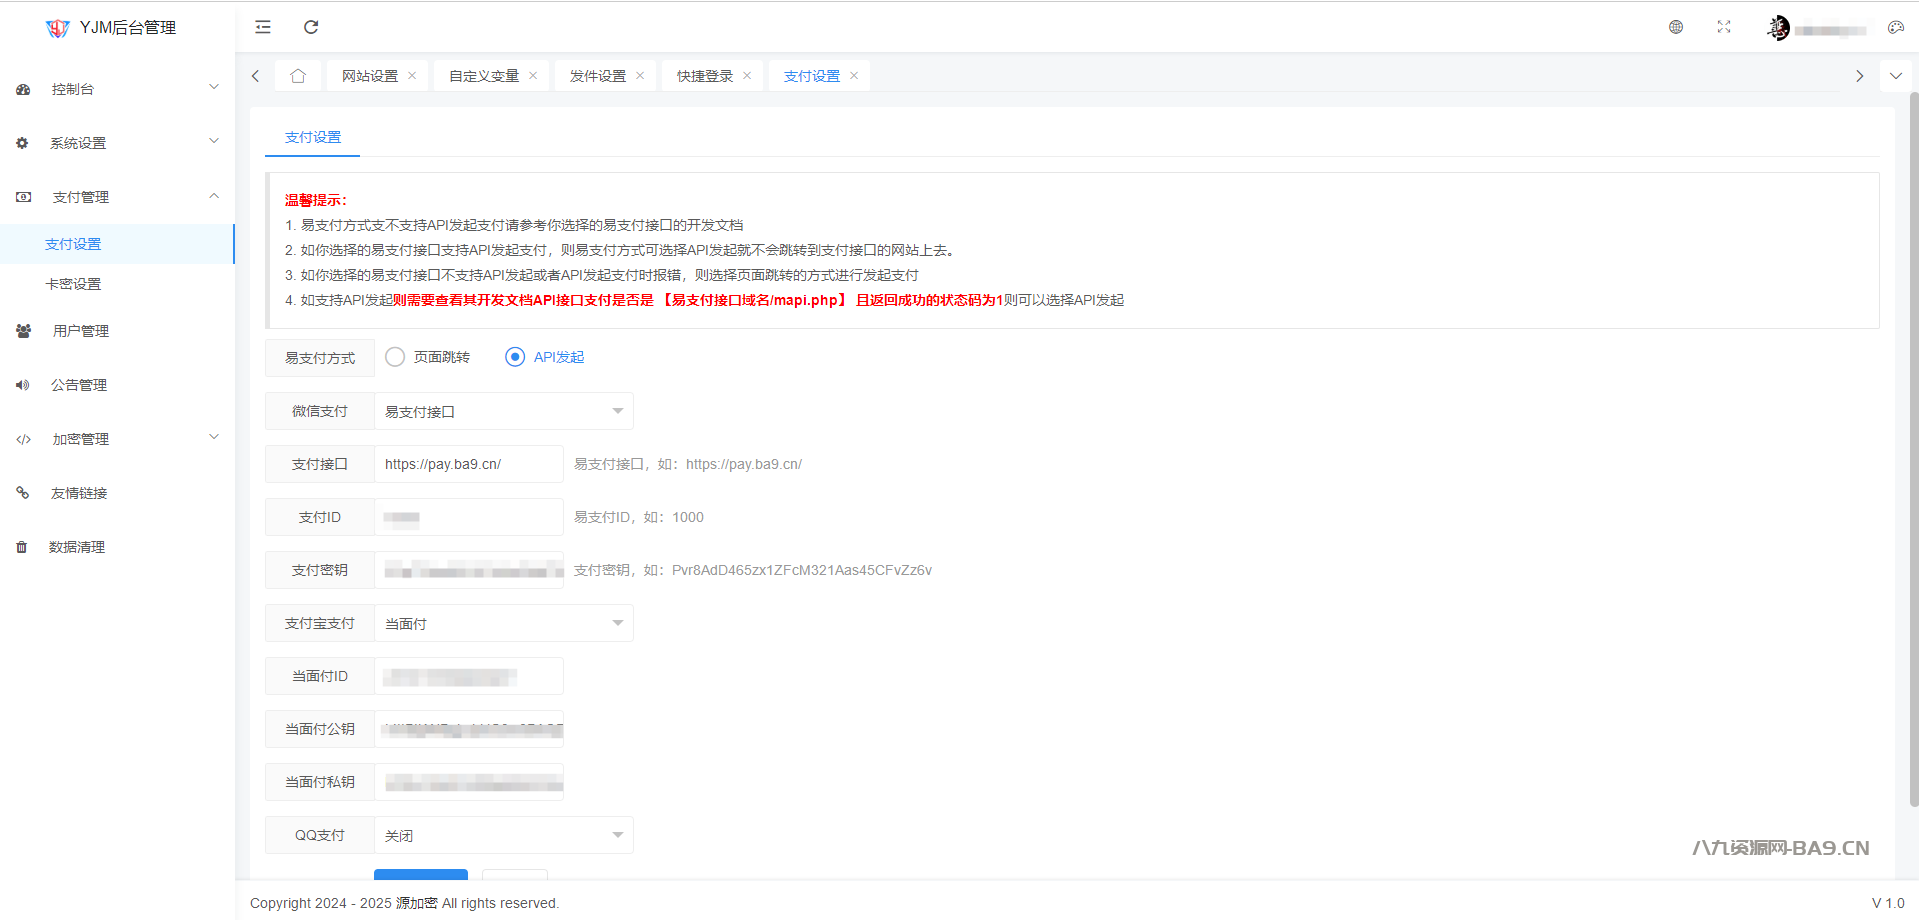This screenshot has height=920, width=1919.
Task: Open 用户管理 in the sidebar
Action: (80, 331)
